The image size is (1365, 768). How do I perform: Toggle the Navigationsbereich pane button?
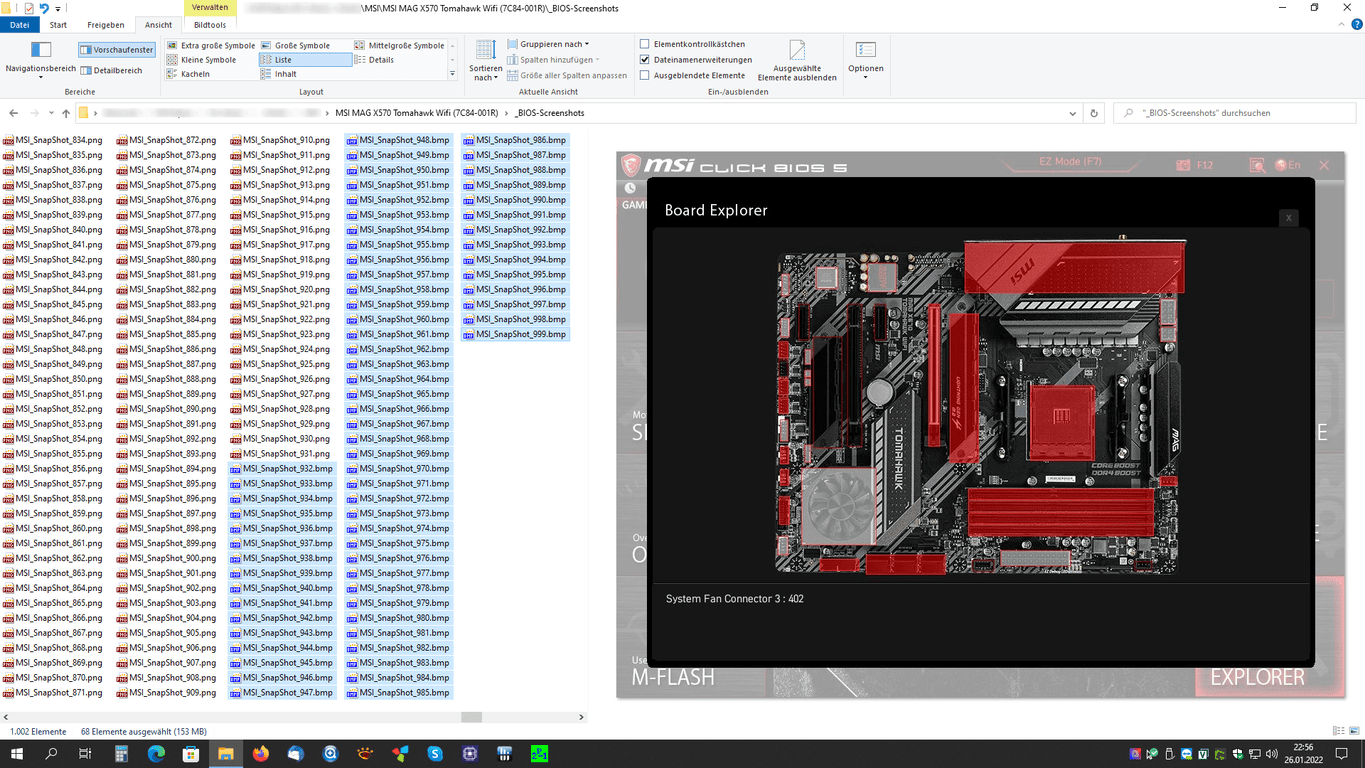[x=41, y=58]
